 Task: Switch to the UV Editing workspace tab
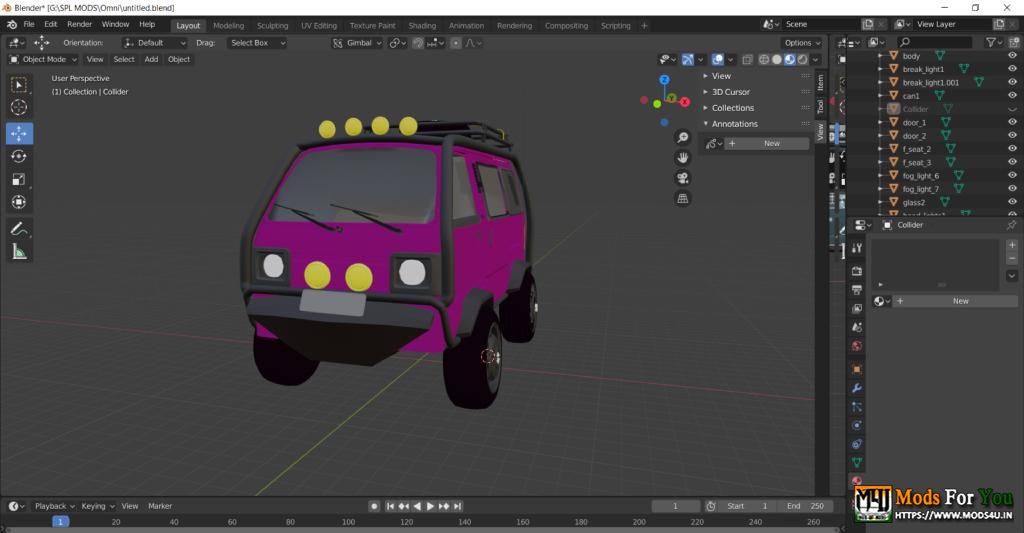319,25
